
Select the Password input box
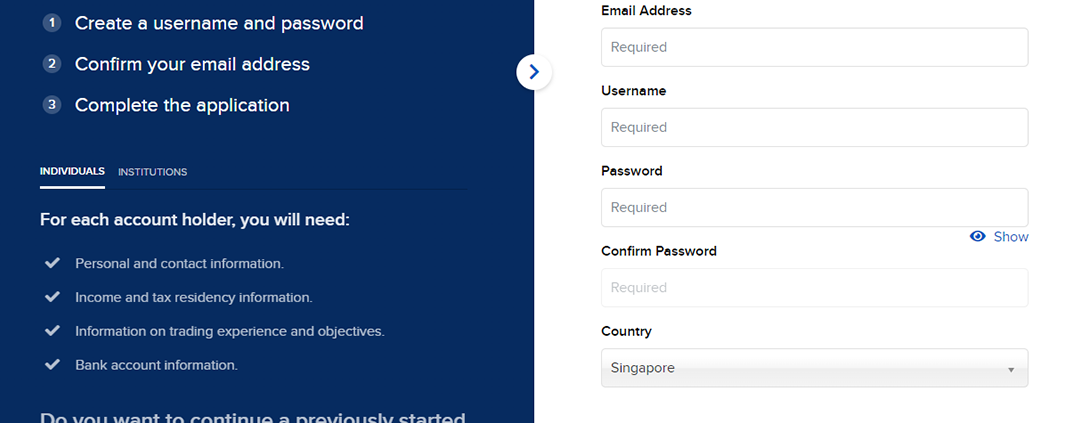(814, 207)
